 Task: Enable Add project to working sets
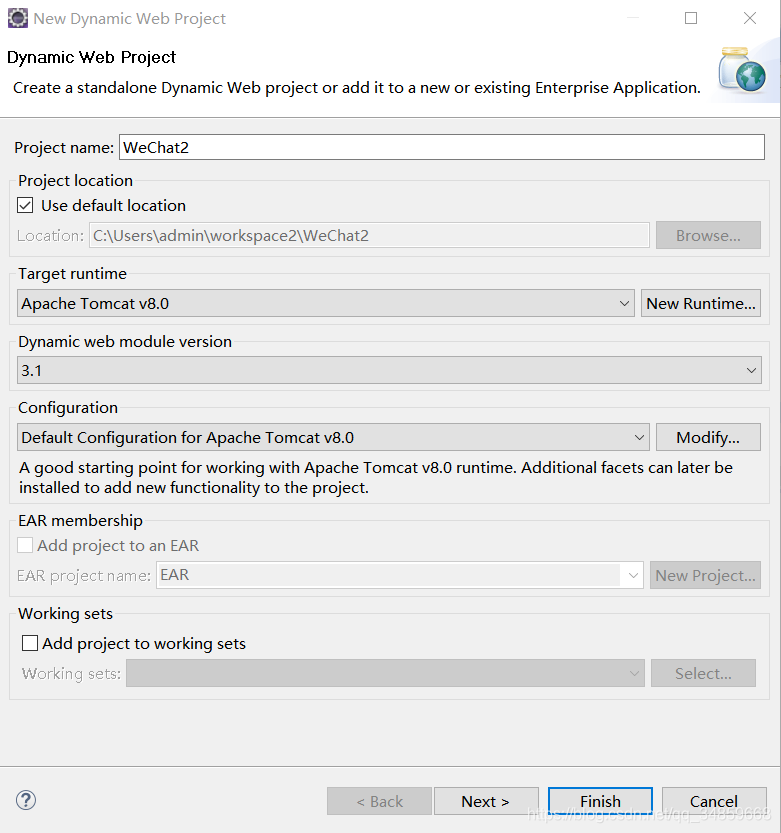(x=30, y=643)
